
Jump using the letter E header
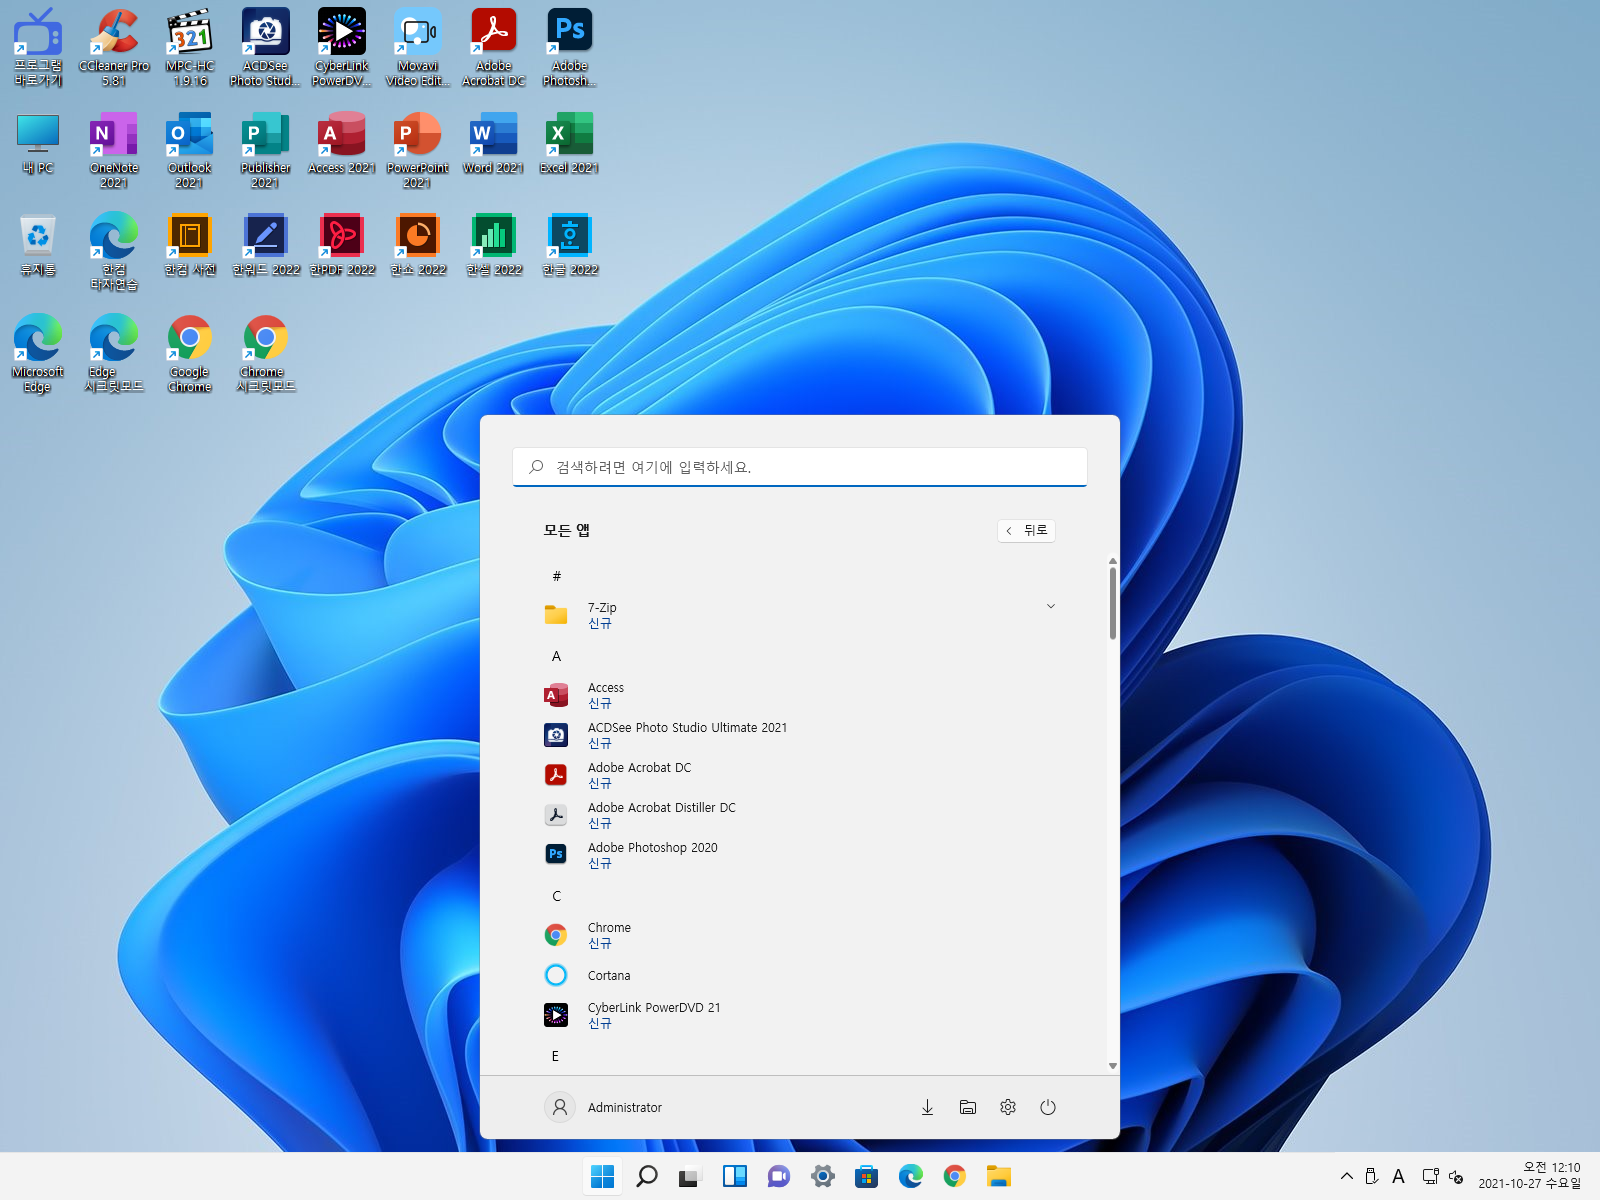pyautogui.click(x=555, y=1056)
